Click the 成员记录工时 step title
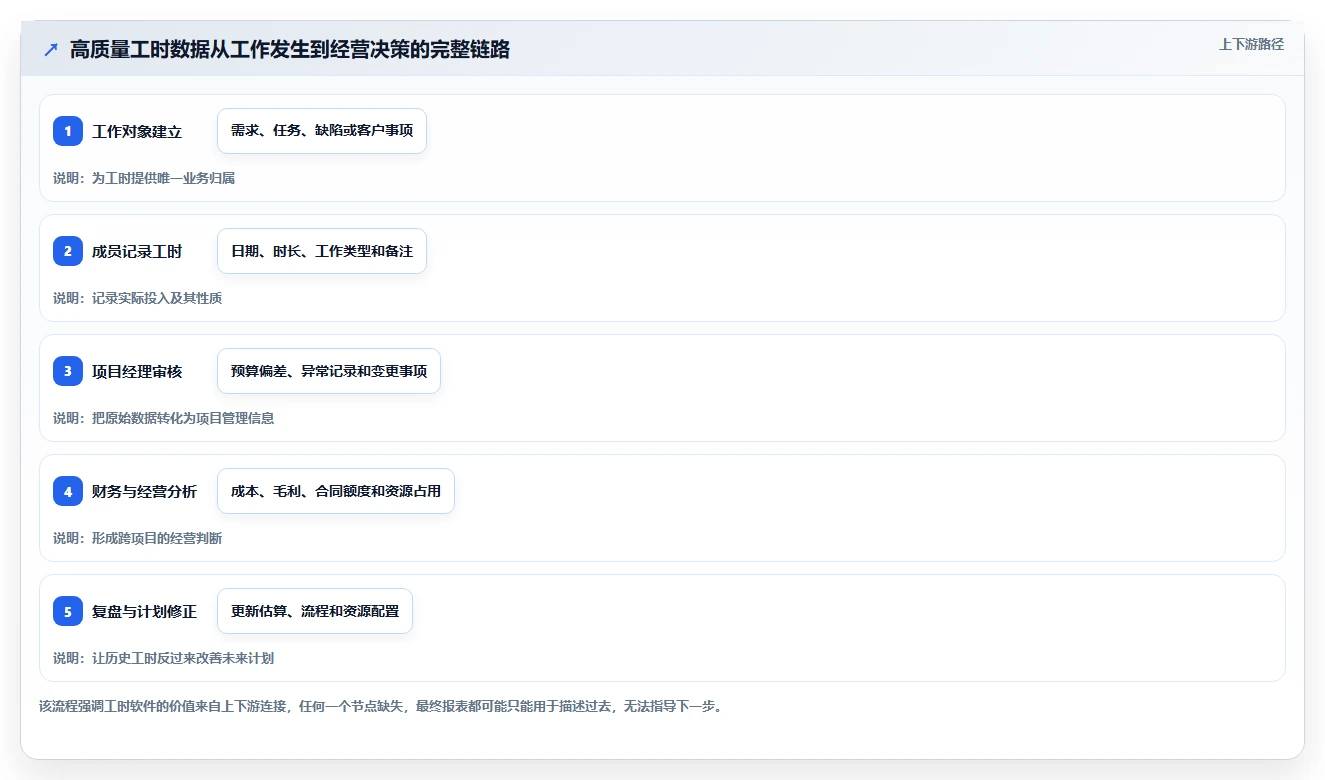1325x780 pixels. click(137, 252)
